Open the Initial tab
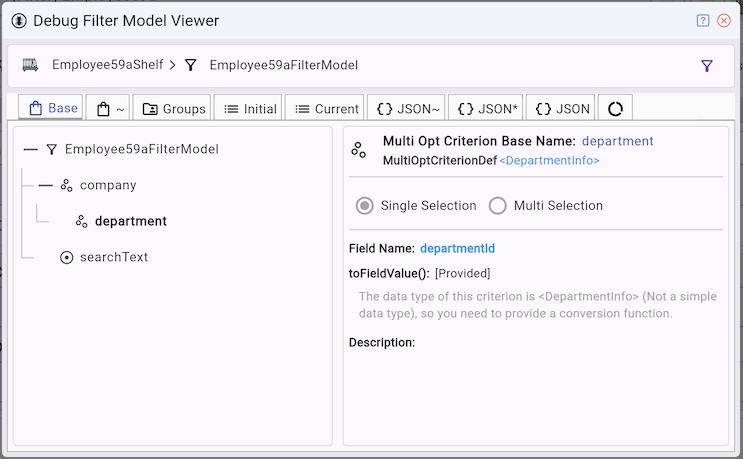 click(250, 109)
